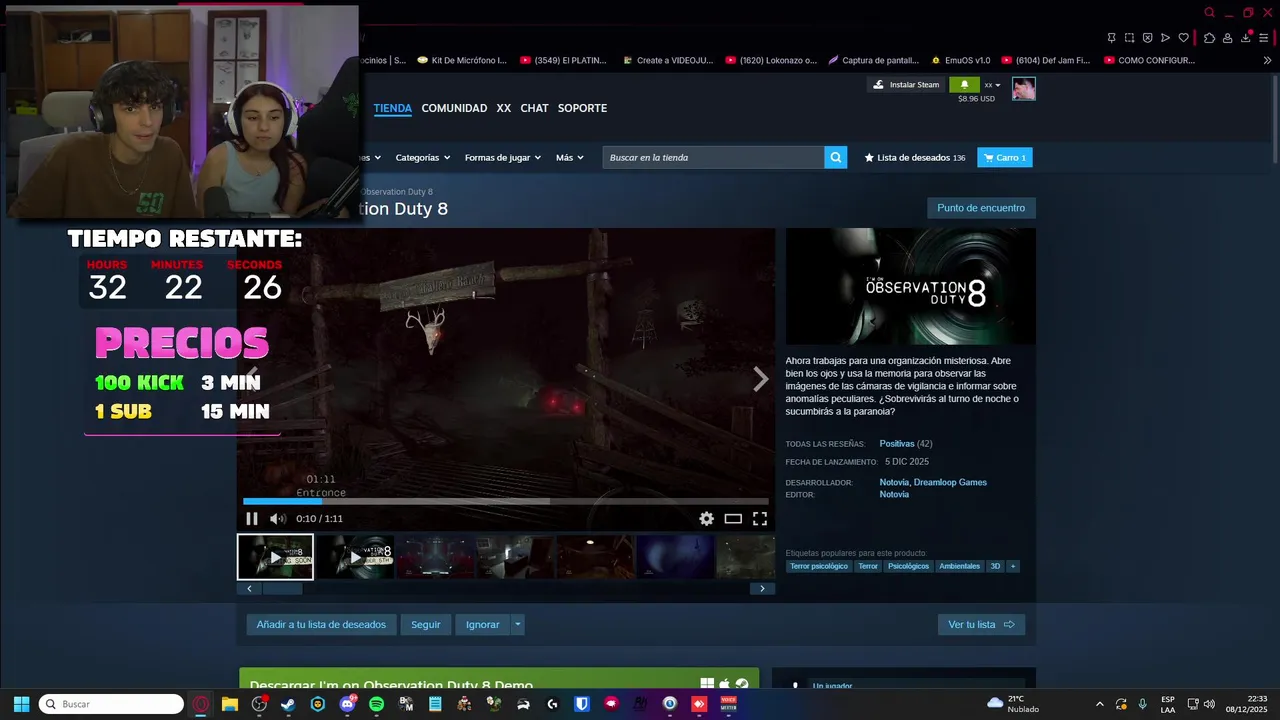Show hidden system tray icons
The height and width of the screenshot is (720, 1280).
point(1100,704)
